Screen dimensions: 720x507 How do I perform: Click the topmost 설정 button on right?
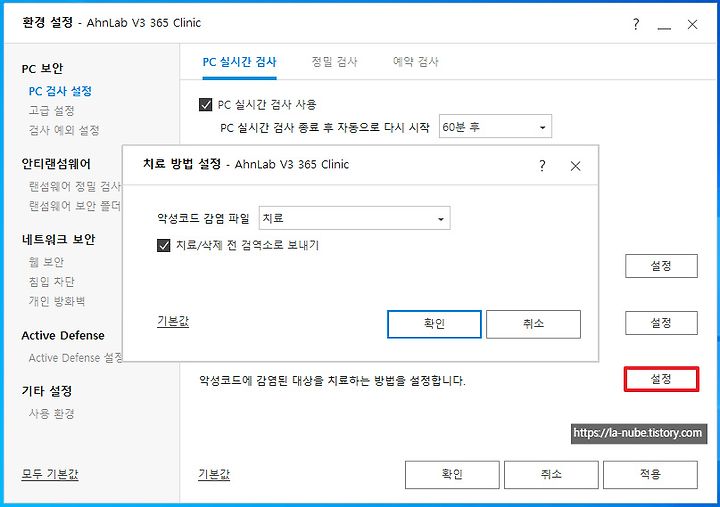(661, 266)
